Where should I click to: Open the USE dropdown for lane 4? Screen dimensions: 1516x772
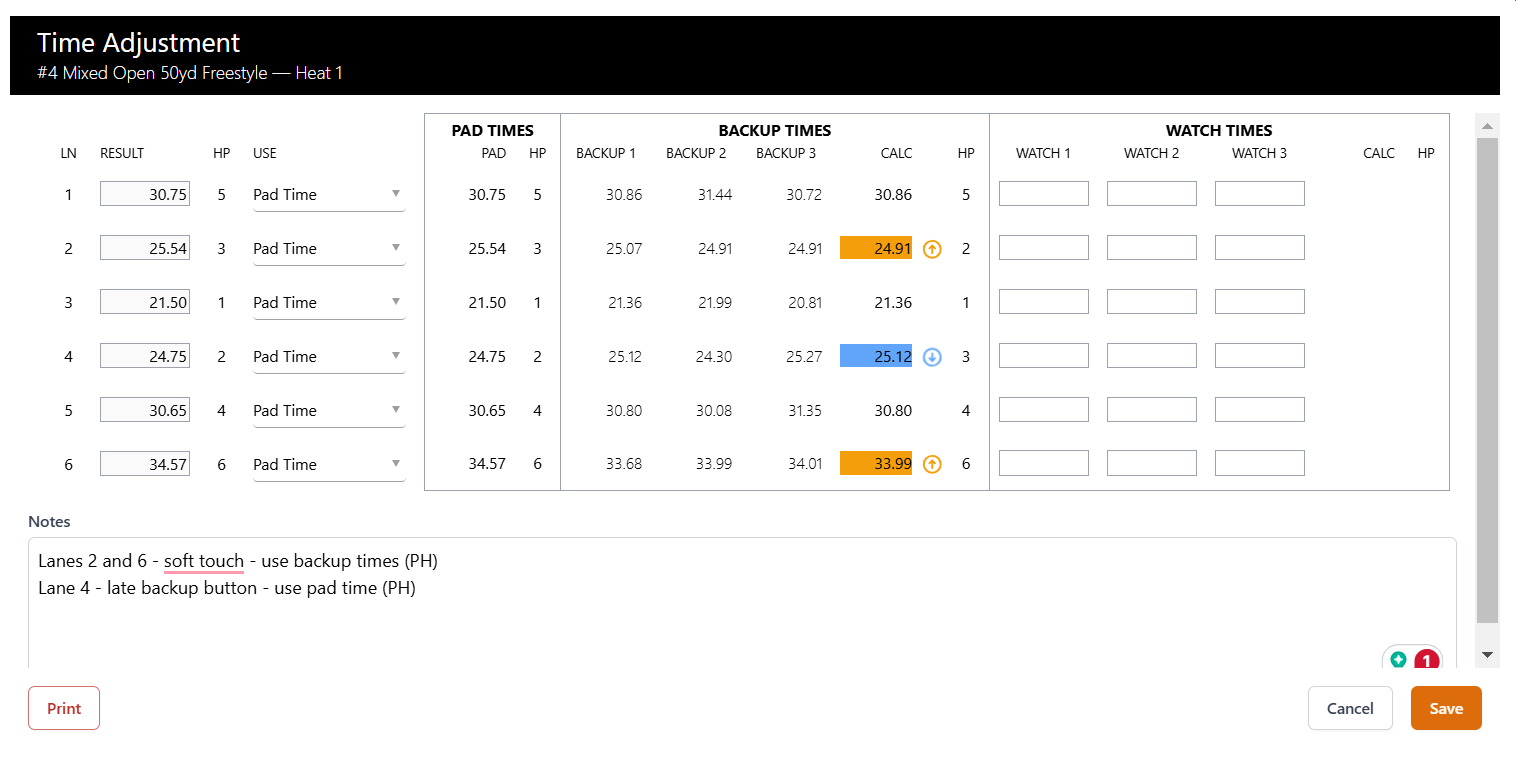point(329,357)
